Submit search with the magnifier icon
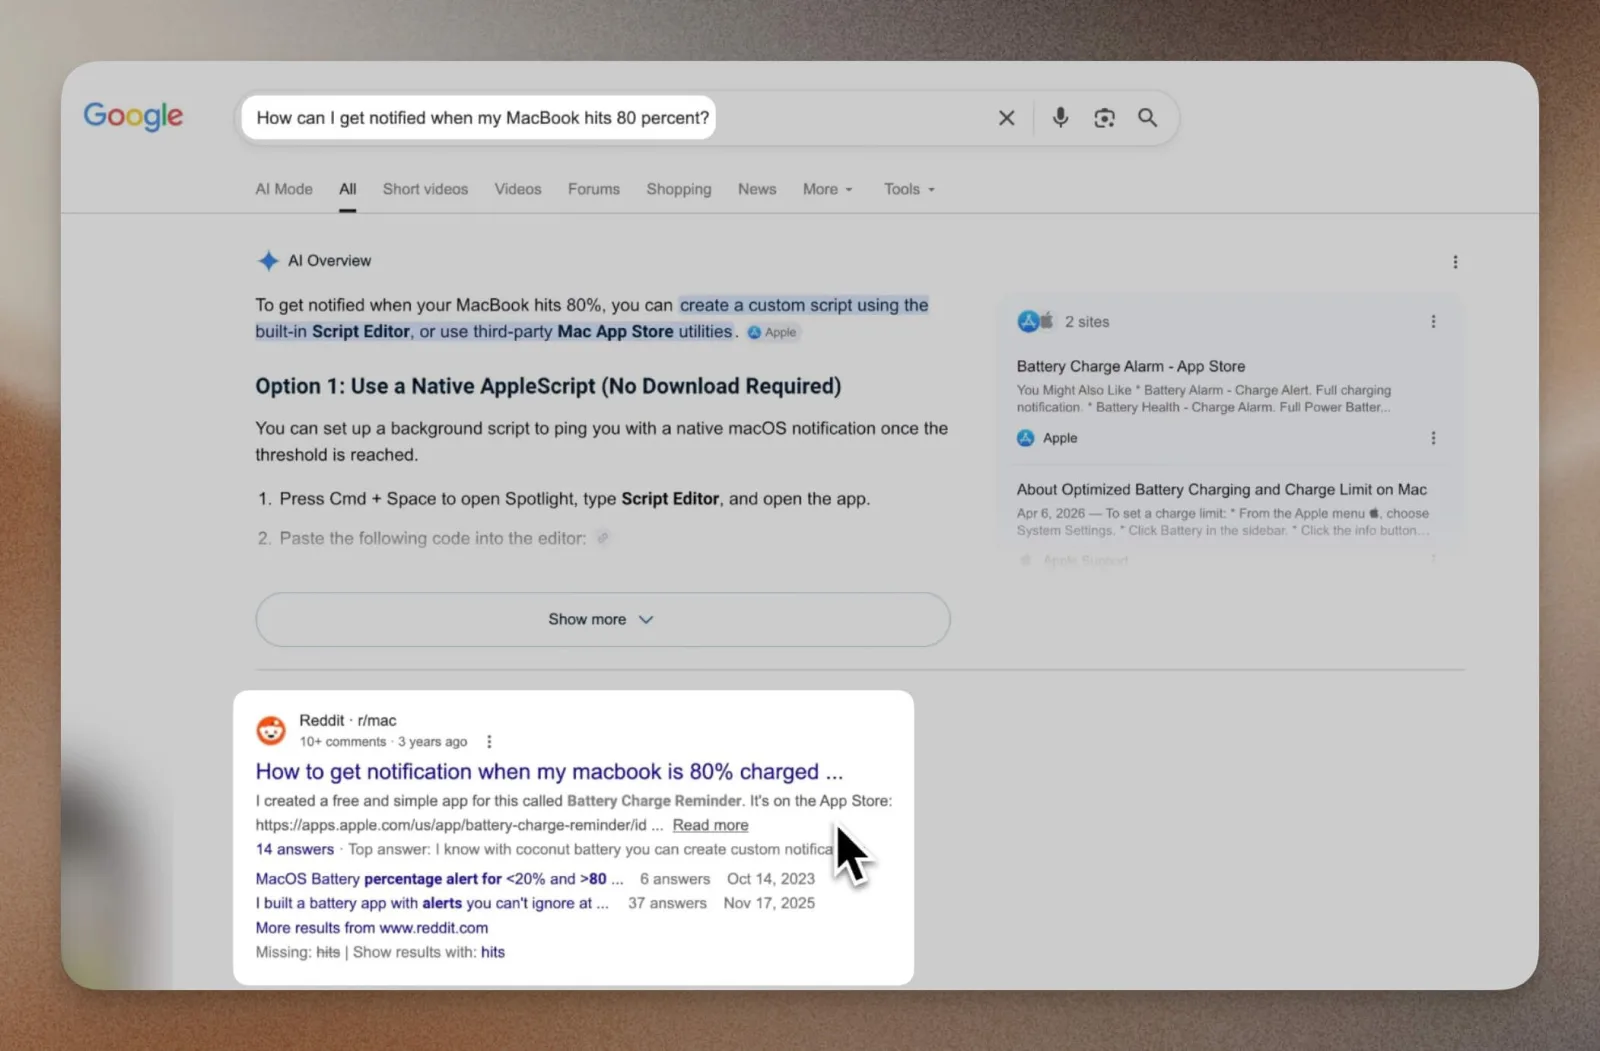 [x=1148, y=118]
